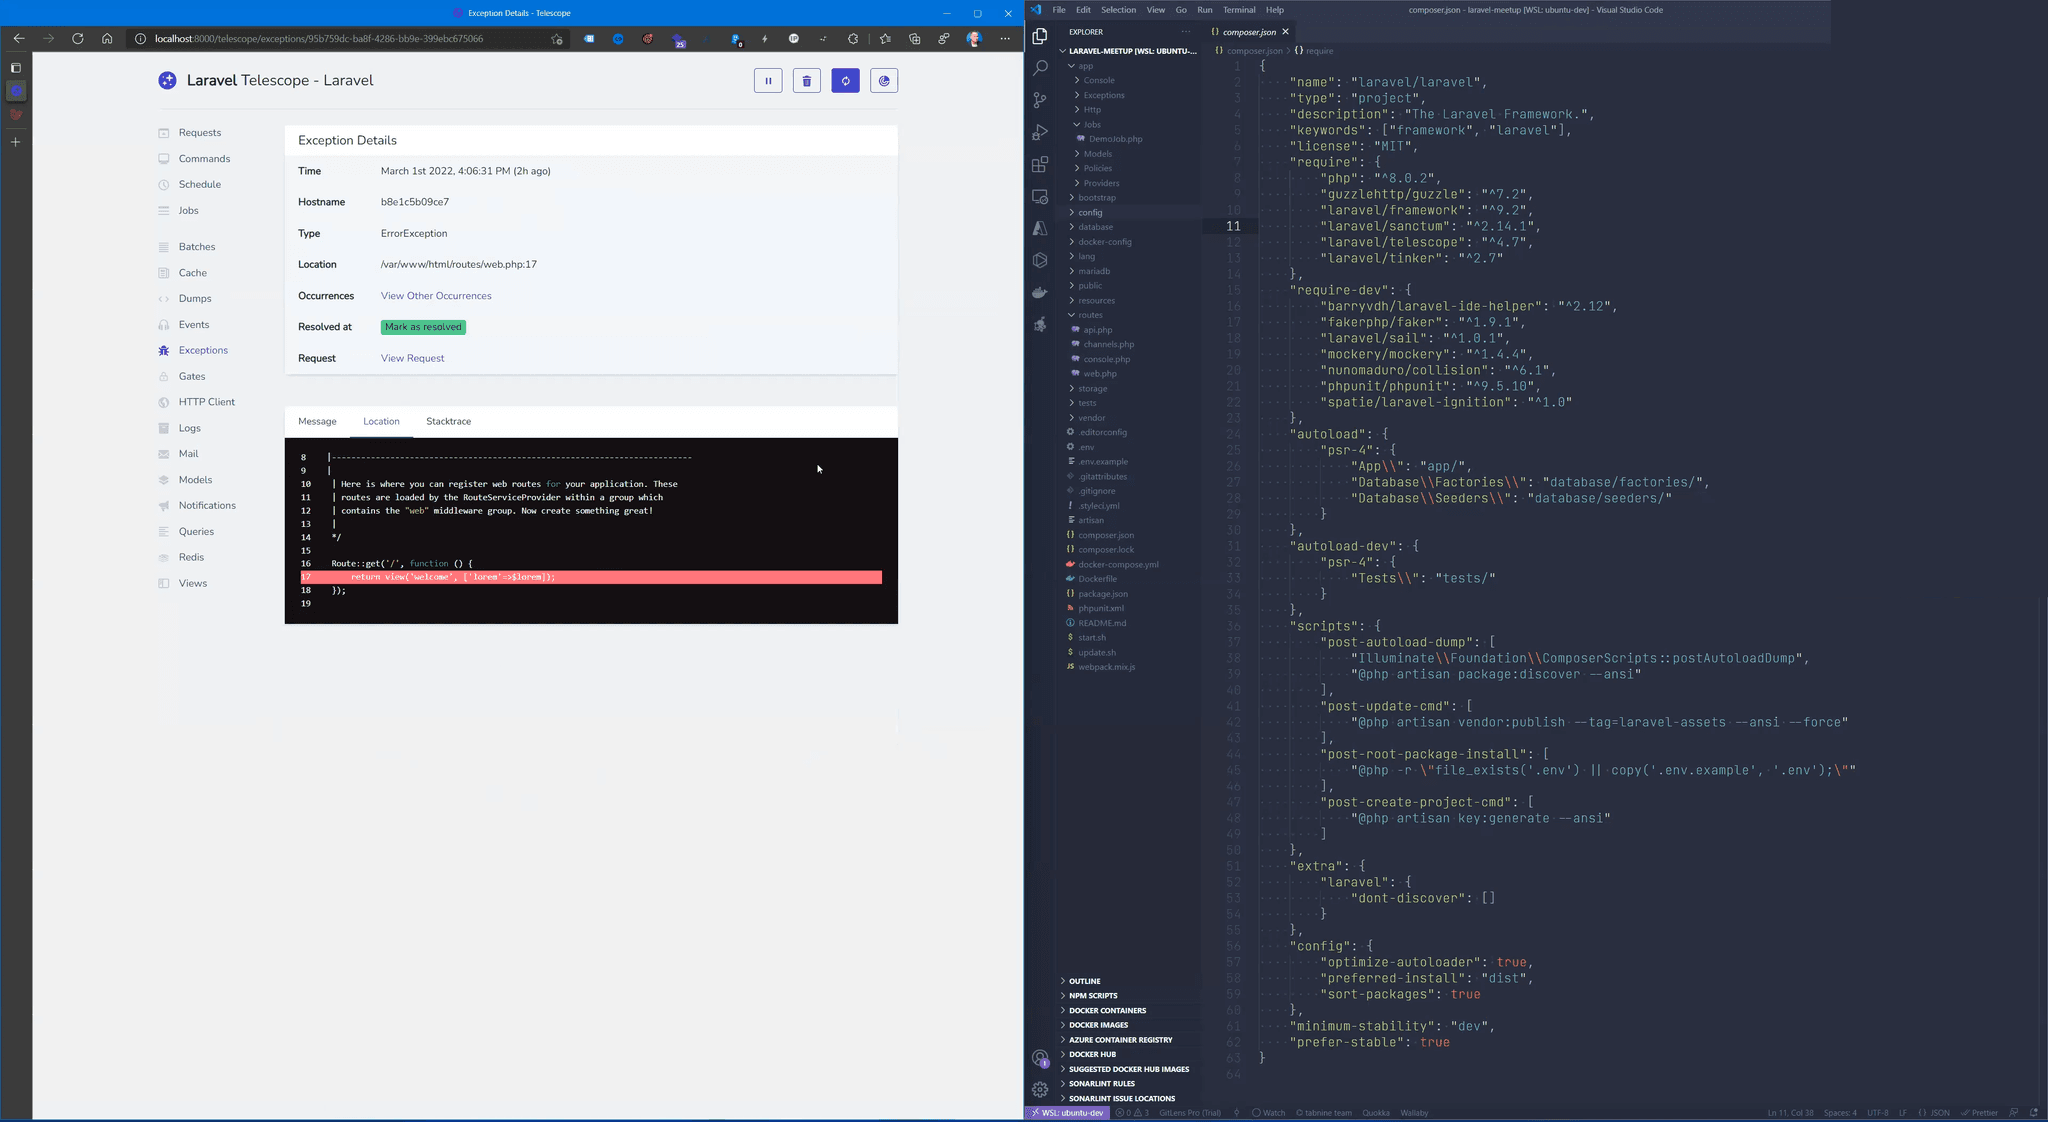Open VS Code Accounts icon
Viewport: 2048px width, 1122px height.
(1040, 1058)
